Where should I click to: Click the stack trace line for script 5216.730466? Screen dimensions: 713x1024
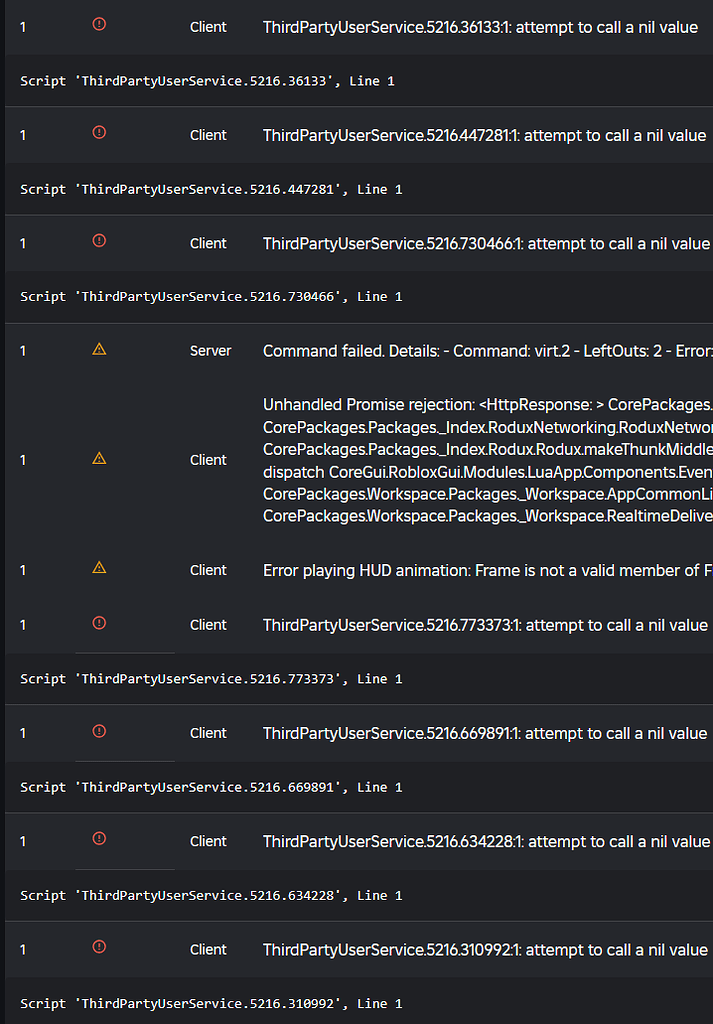[211, 296]
